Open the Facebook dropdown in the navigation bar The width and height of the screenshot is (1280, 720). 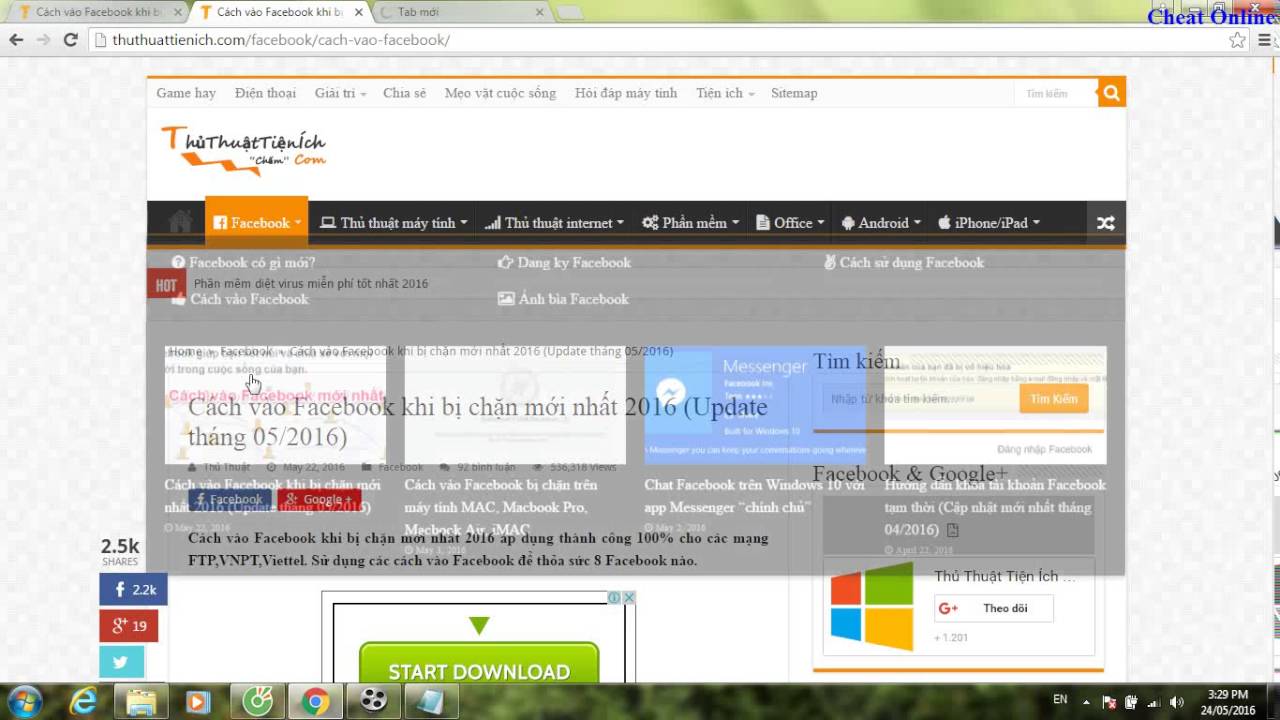pyautogui.click(x=257, y=222)
